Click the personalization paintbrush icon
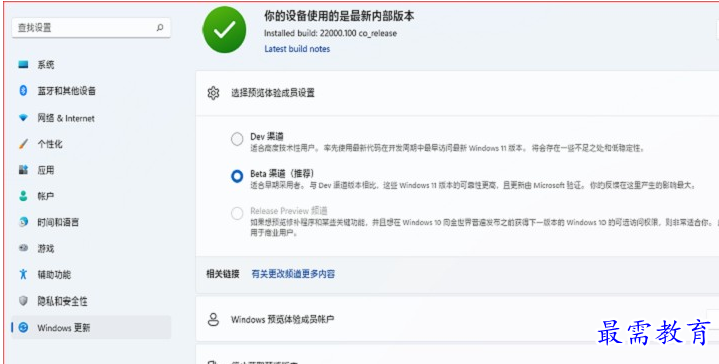 [23, 144]
